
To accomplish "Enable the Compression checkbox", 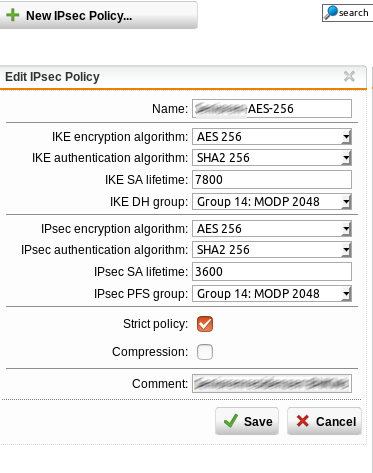I will click(205, 352).
